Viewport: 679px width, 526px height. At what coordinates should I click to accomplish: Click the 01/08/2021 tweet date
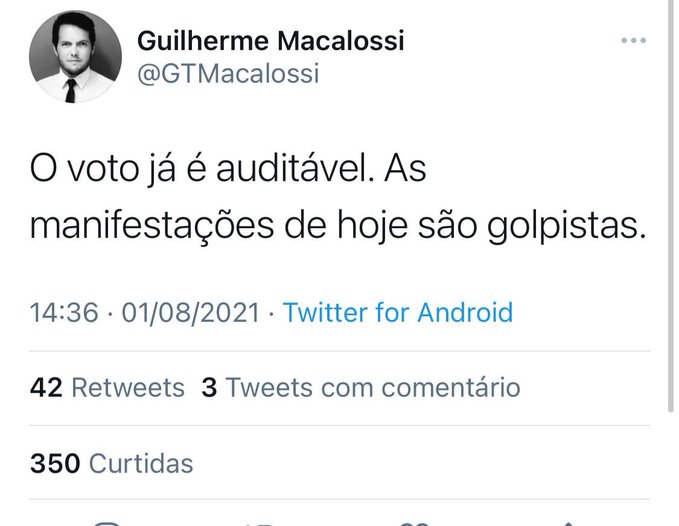[192, 312]
